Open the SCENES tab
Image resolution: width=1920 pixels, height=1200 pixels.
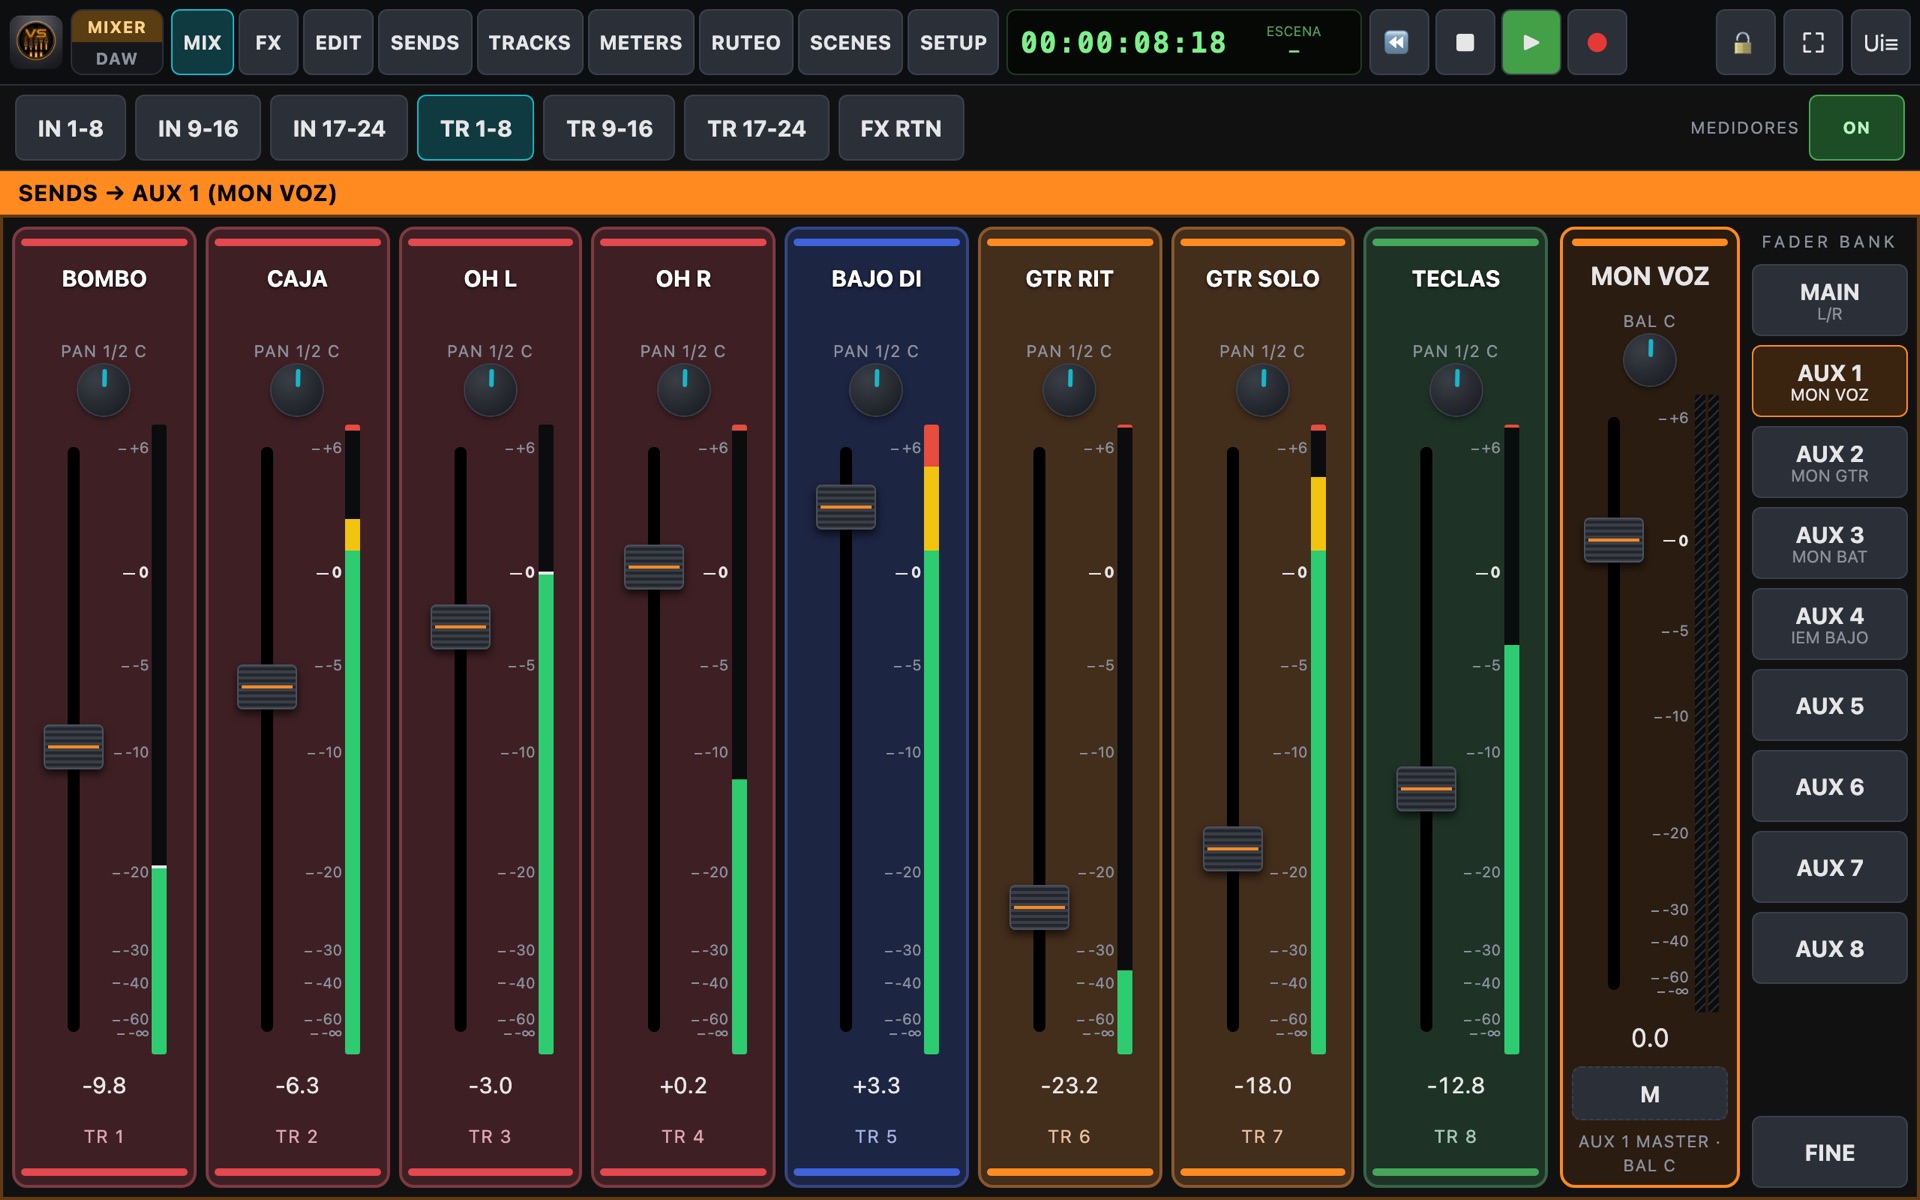(850, 42)
